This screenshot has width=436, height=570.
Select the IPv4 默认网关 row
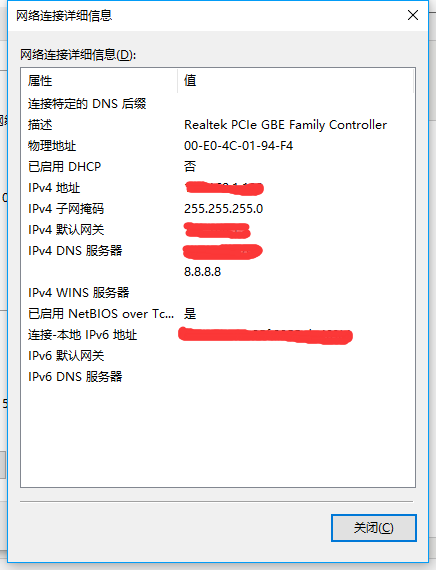point(218,230)
